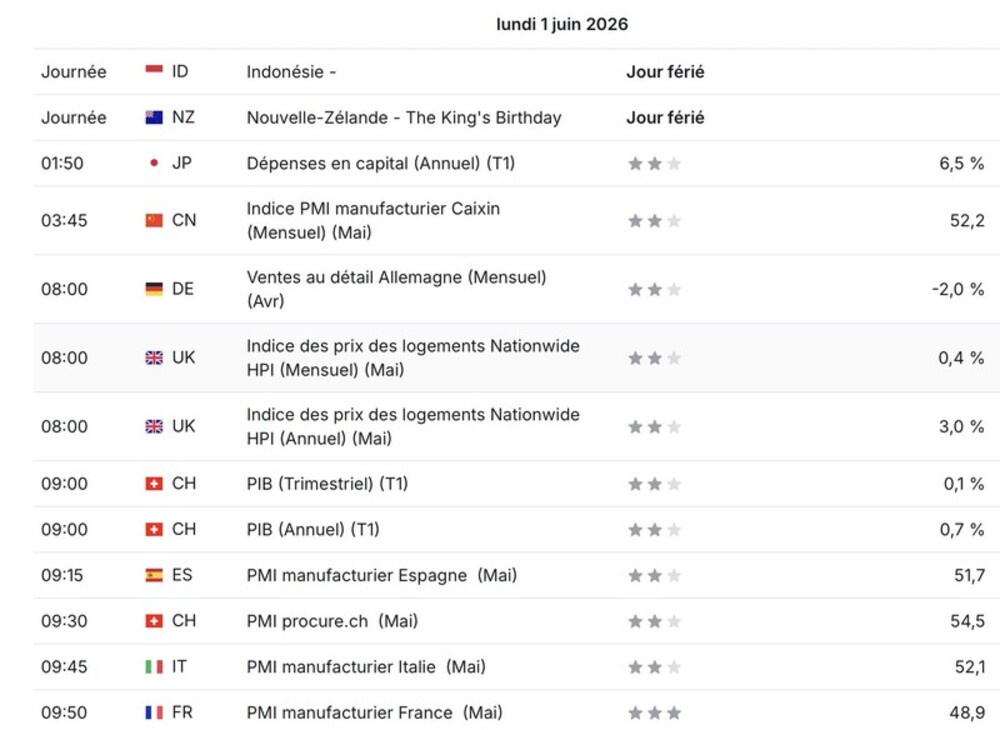Open Nationwide HPI (Annuel) event

(413, 427)
